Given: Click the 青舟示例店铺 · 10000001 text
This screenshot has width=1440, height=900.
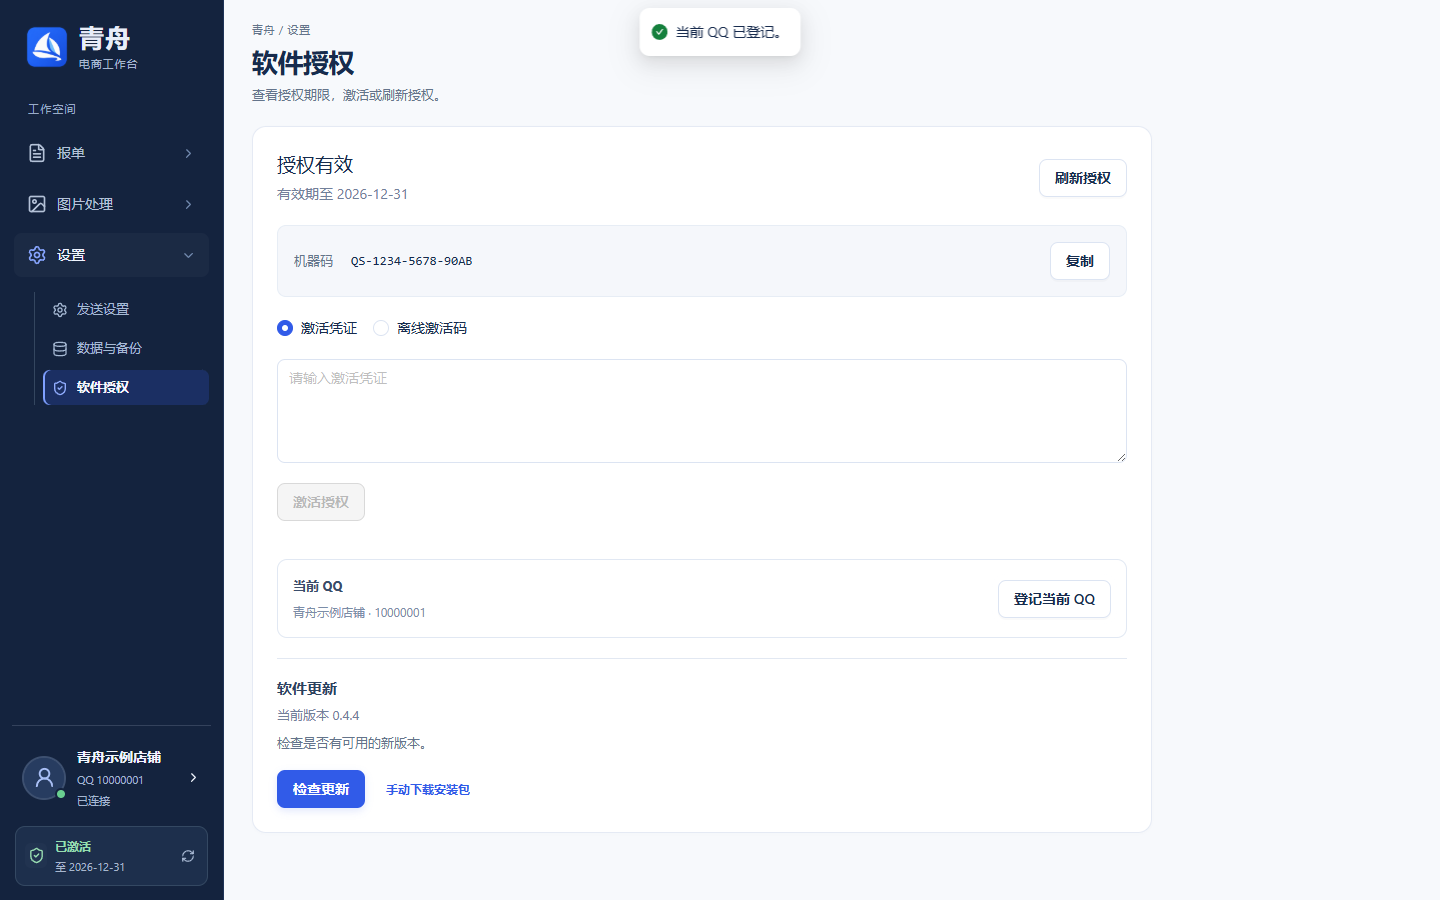Looking at the screenshot, I should (x=359, y=613).
